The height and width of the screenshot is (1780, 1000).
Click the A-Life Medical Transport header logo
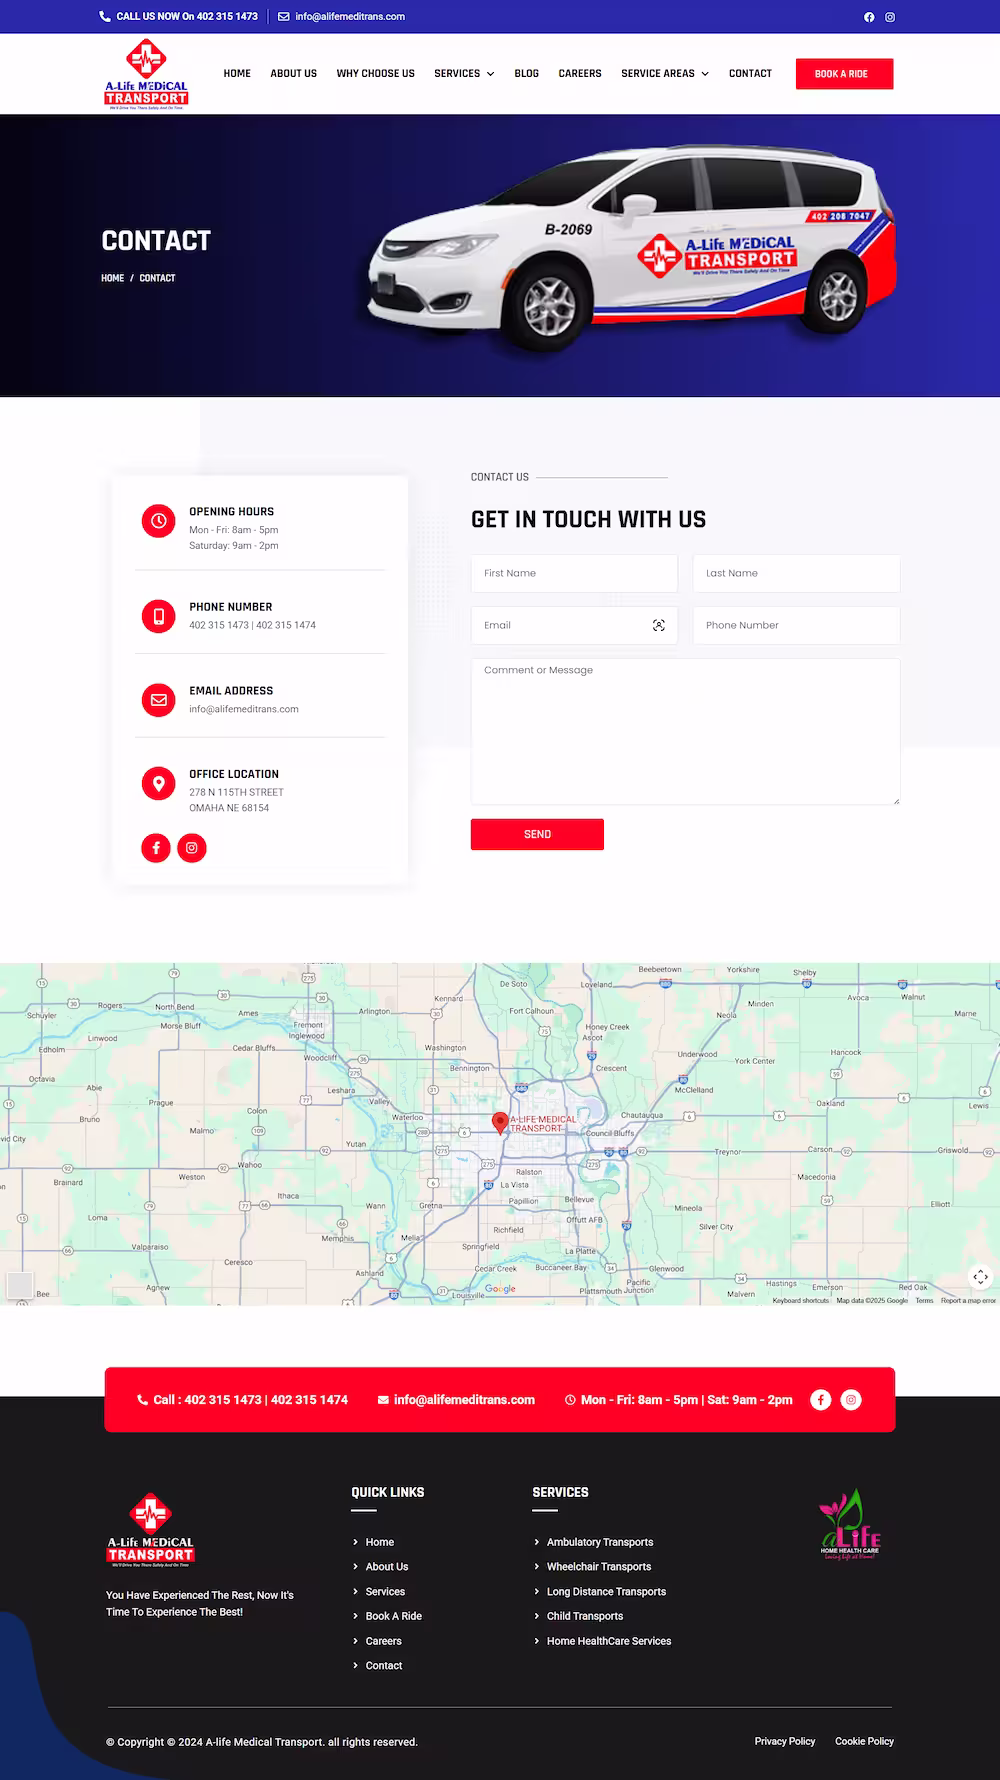pos(147,74)
